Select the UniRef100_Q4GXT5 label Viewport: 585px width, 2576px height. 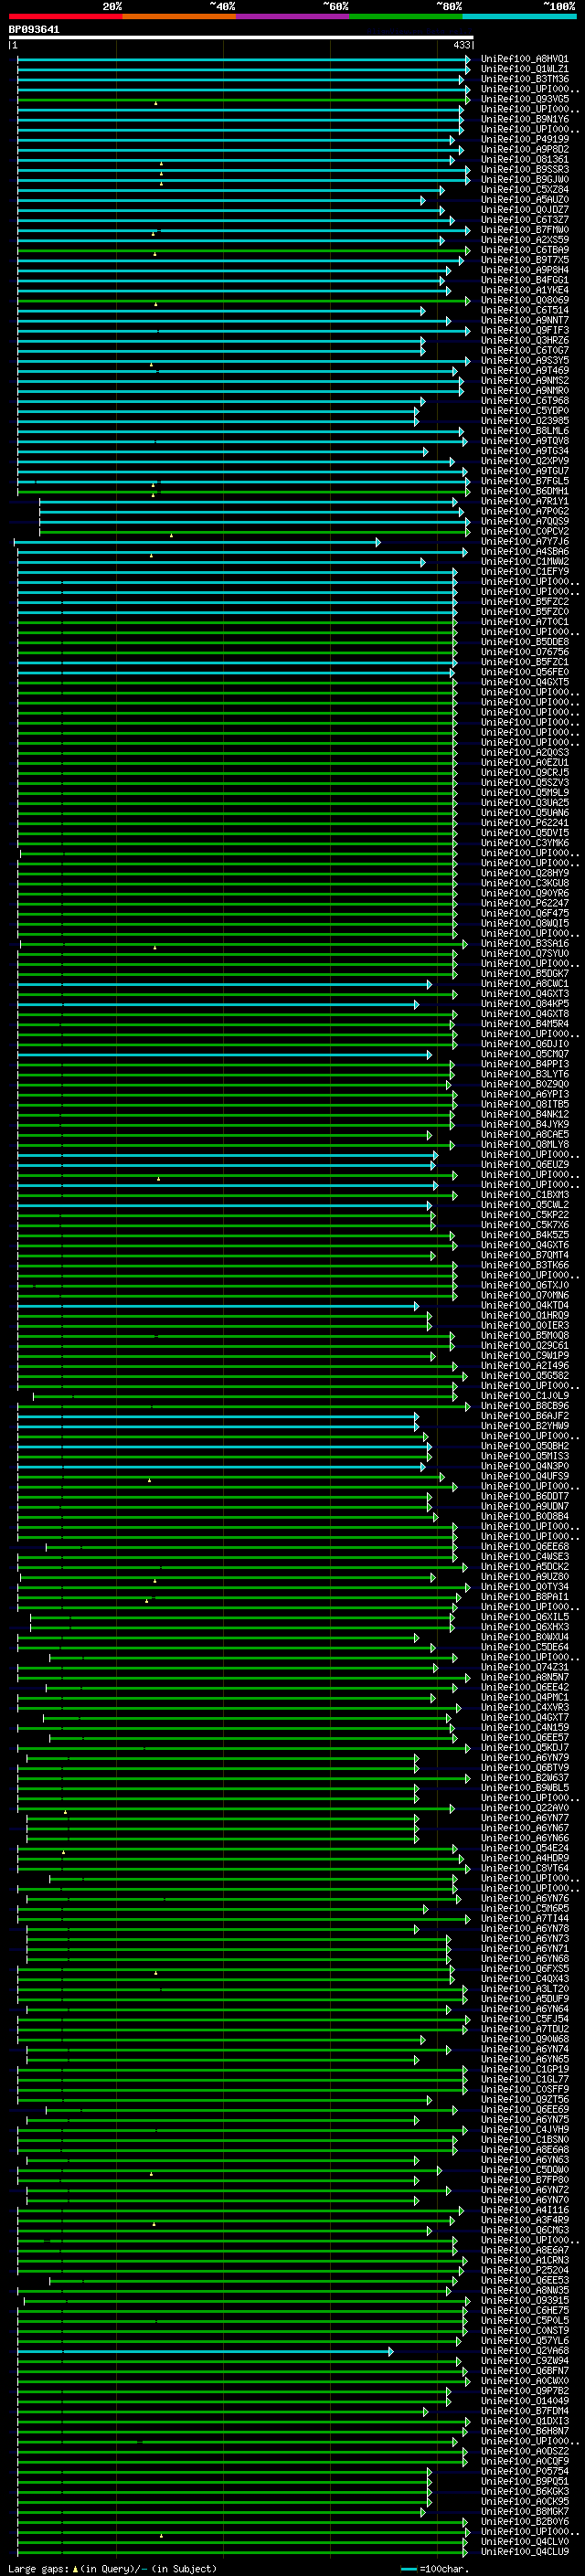pos(525,682)
